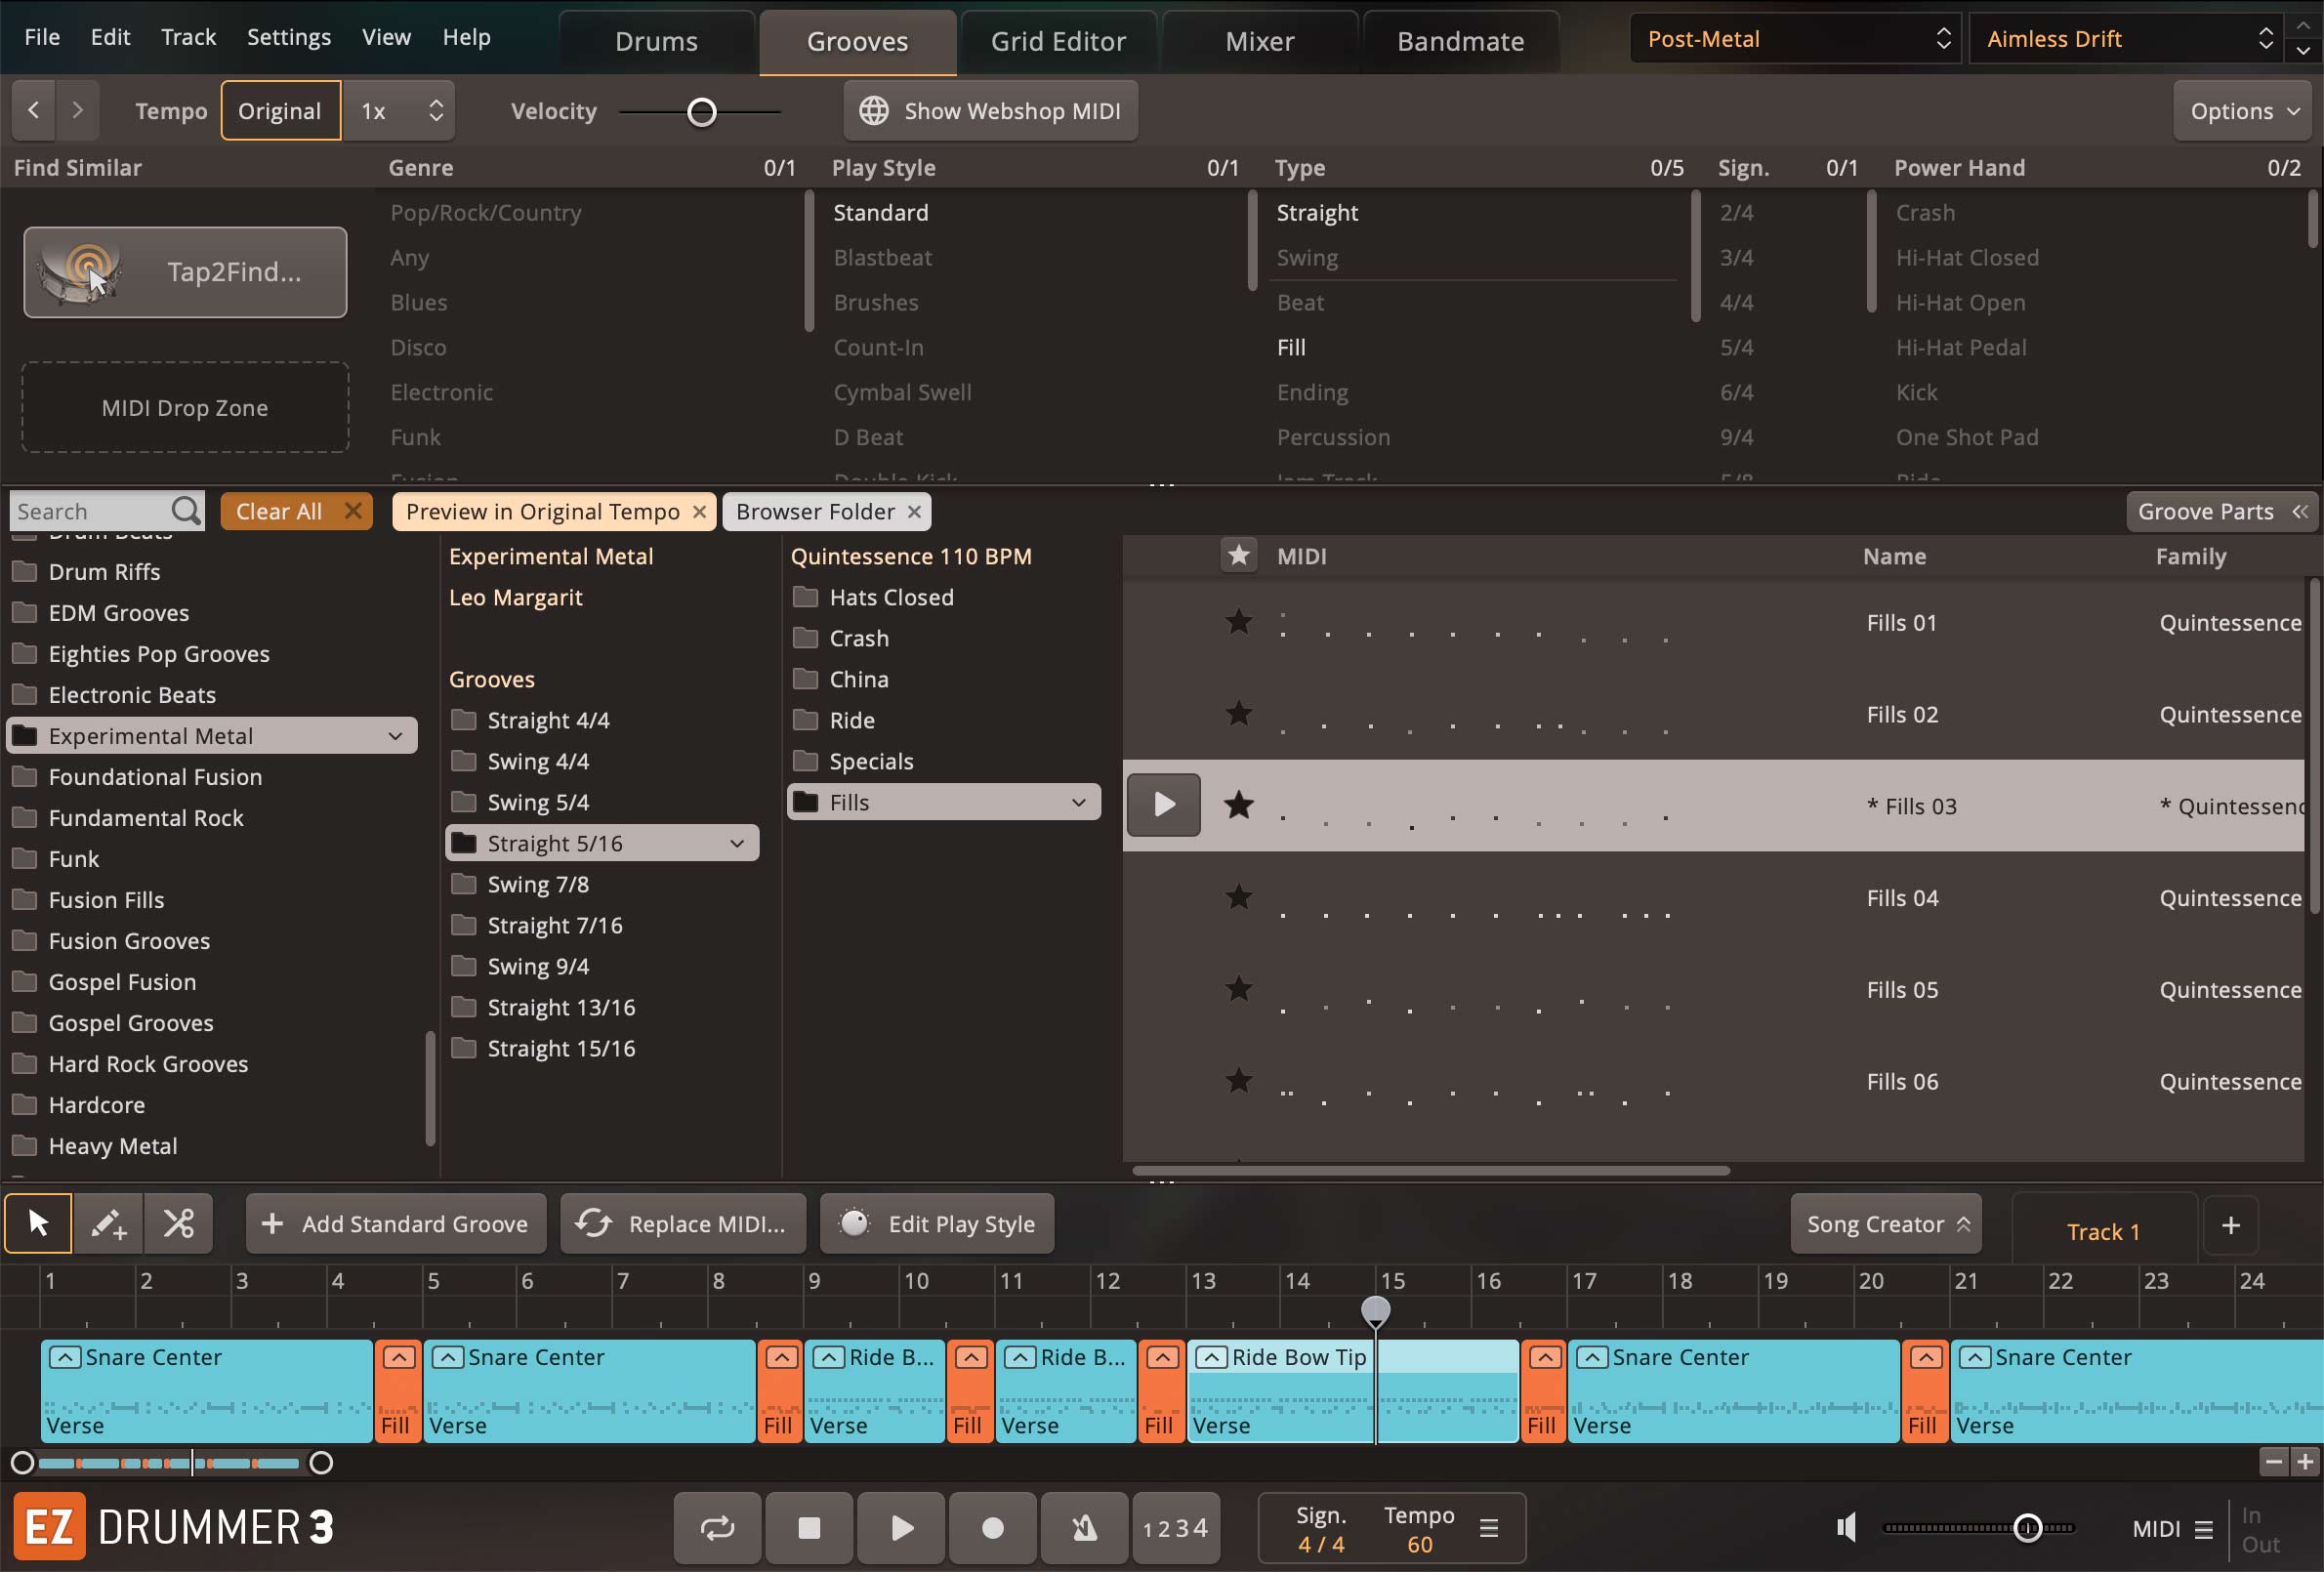Click the metronome icon
2324x1572 pixels.
1084,1528
